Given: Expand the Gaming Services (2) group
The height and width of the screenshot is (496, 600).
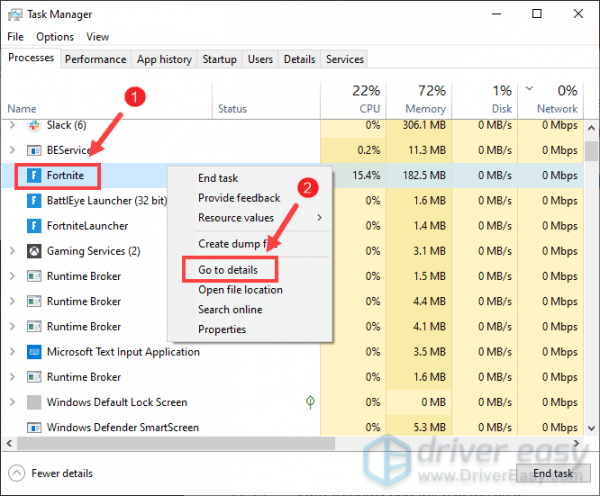Looking at the screenshot, I should (12, 251).
